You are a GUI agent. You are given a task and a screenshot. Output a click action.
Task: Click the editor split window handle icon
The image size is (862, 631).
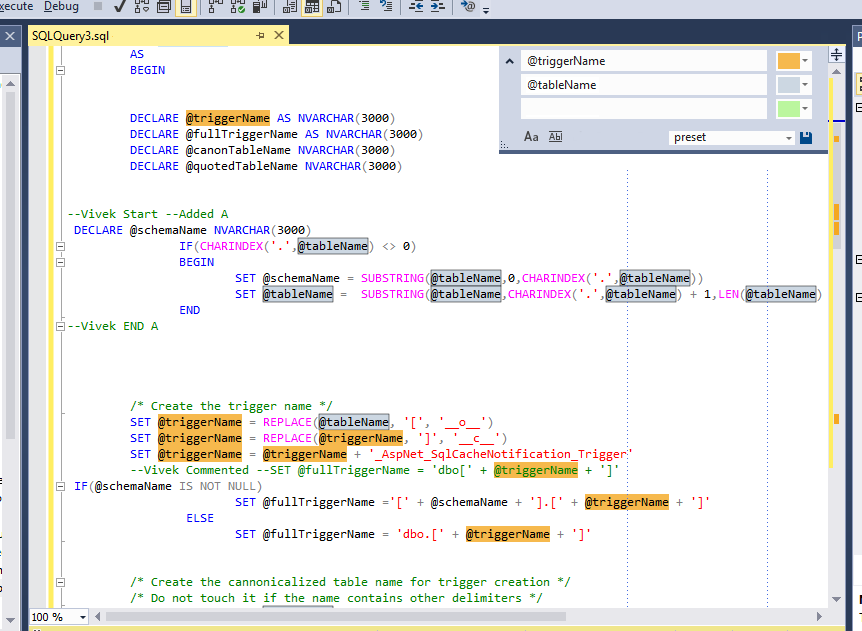pos(836,54)
